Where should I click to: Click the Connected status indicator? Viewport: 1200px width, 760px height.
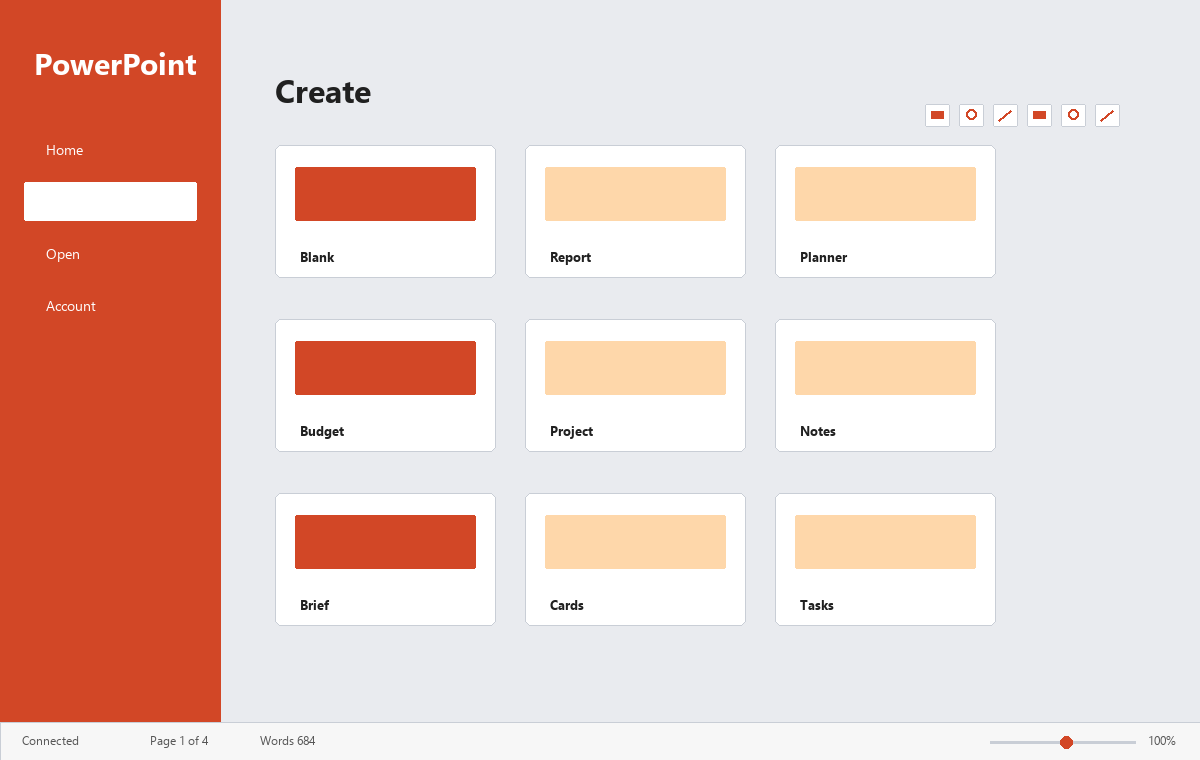tap(50, 741)
